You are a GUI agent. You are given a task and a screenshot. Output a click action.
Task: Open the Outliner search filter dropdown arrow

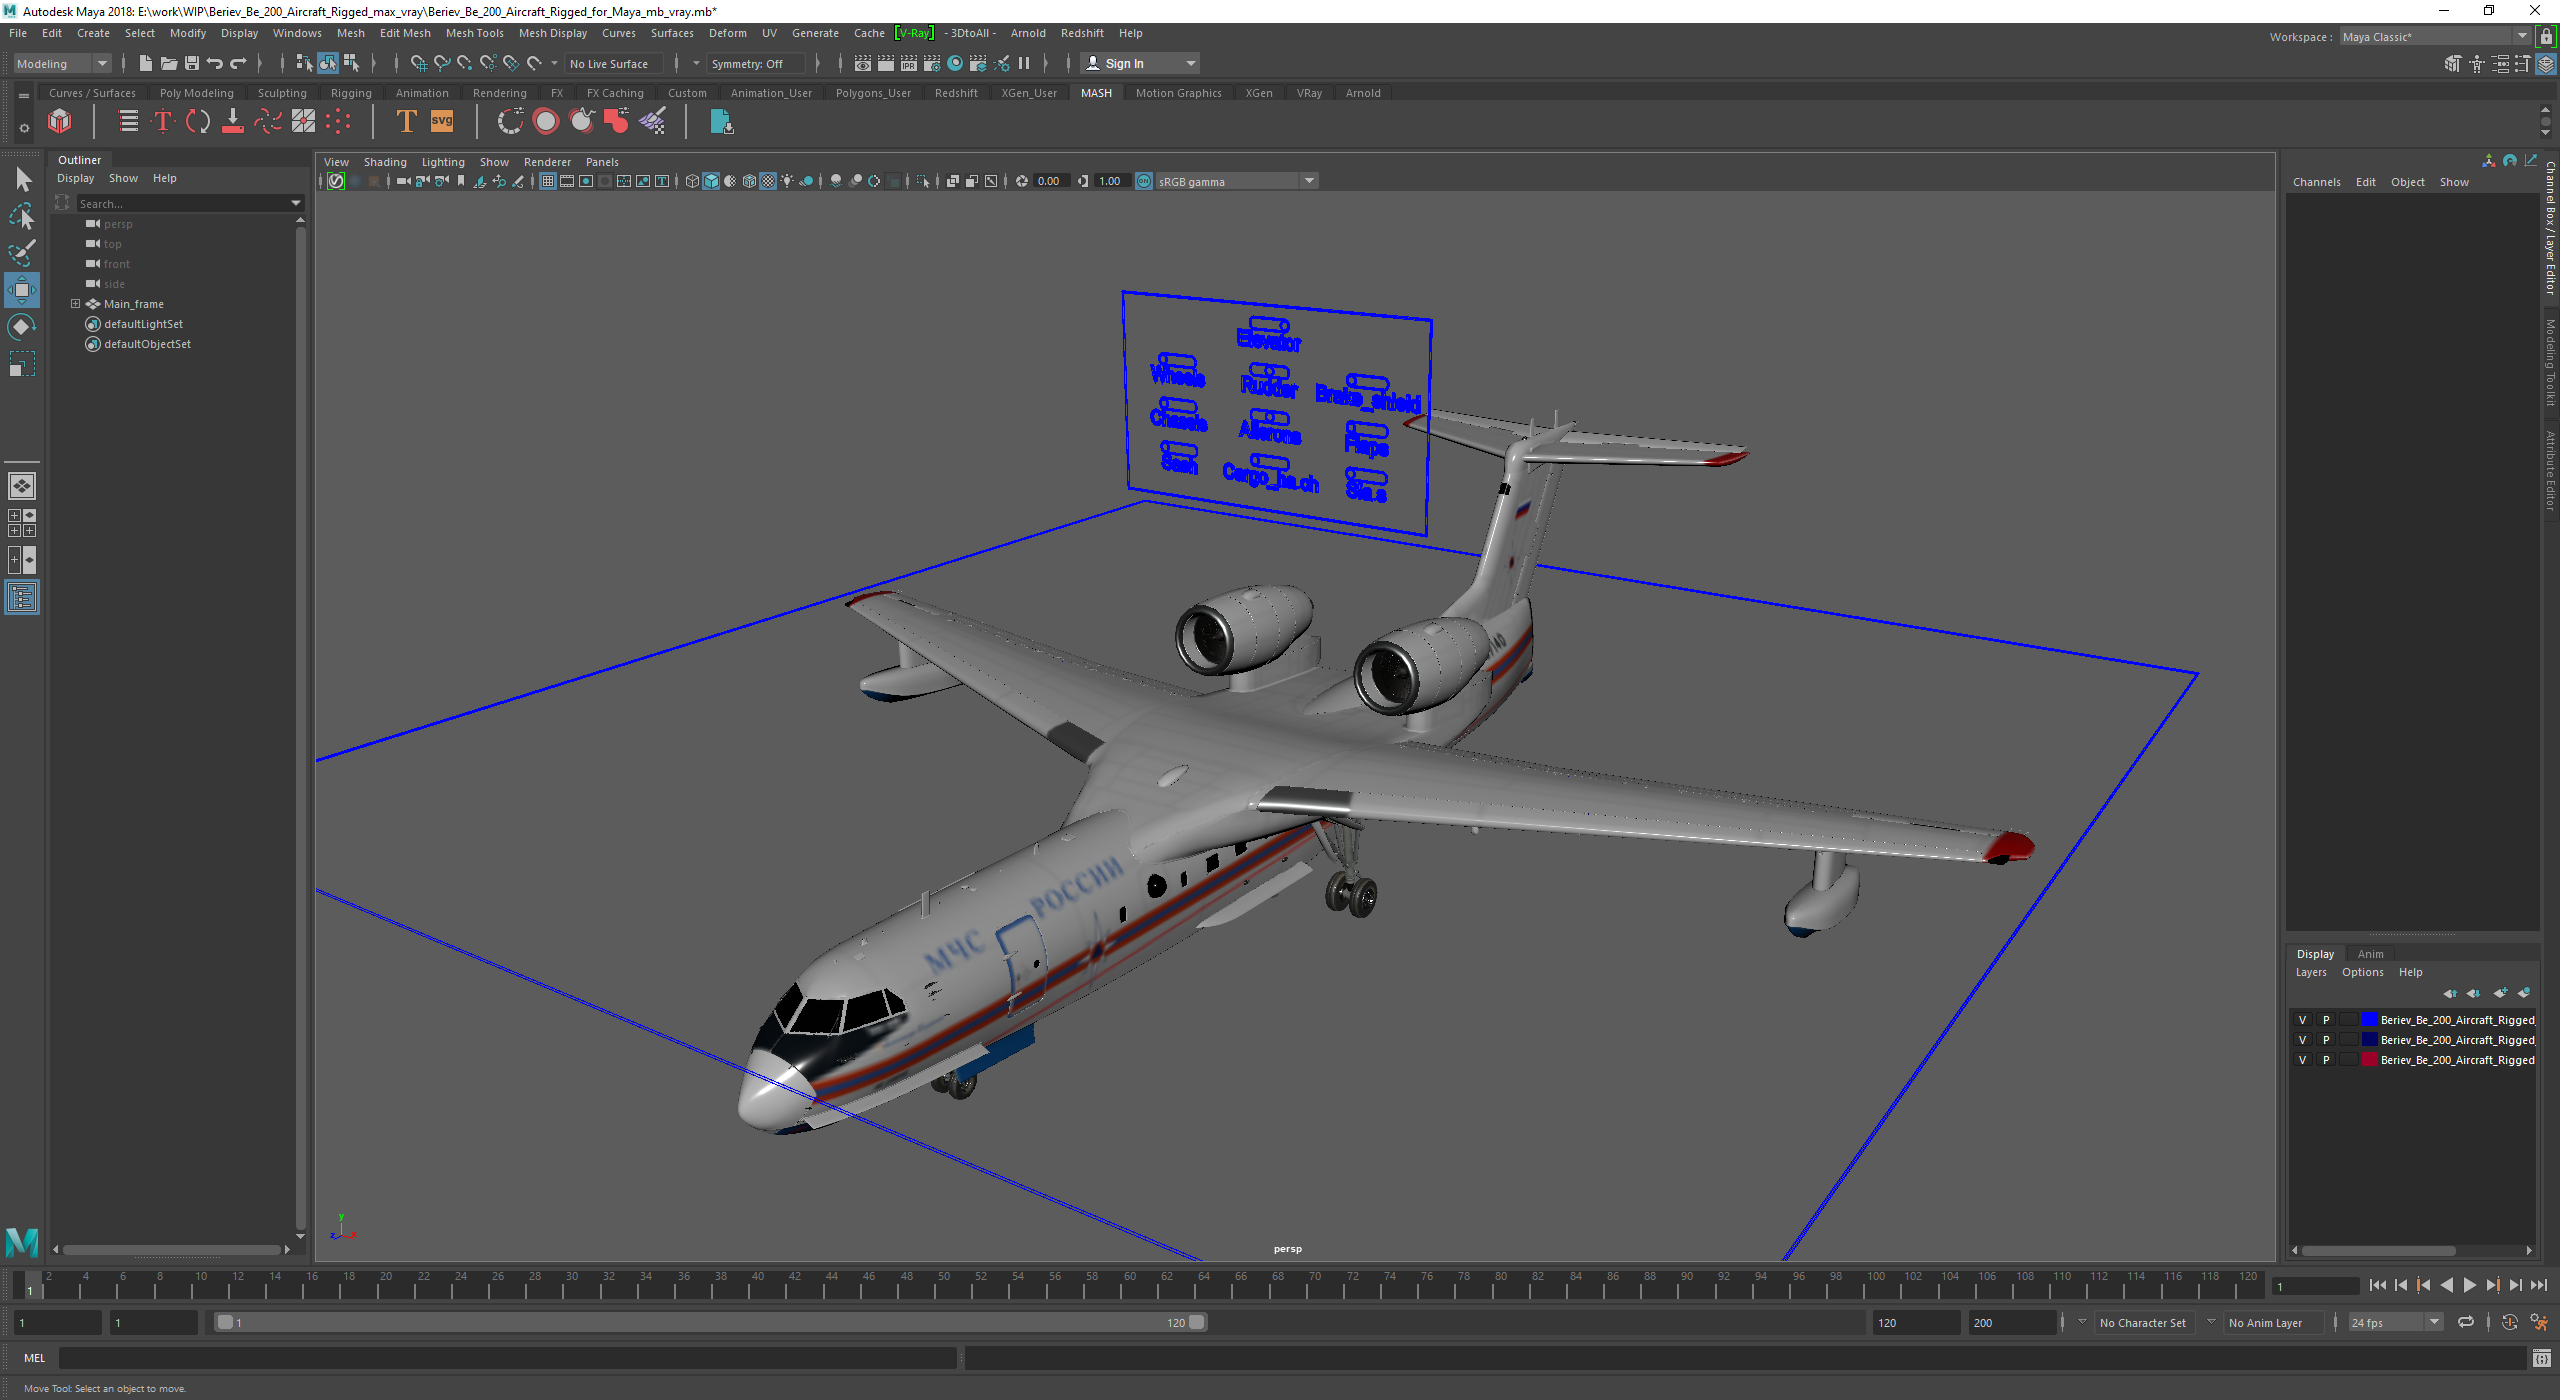(295, 203)
